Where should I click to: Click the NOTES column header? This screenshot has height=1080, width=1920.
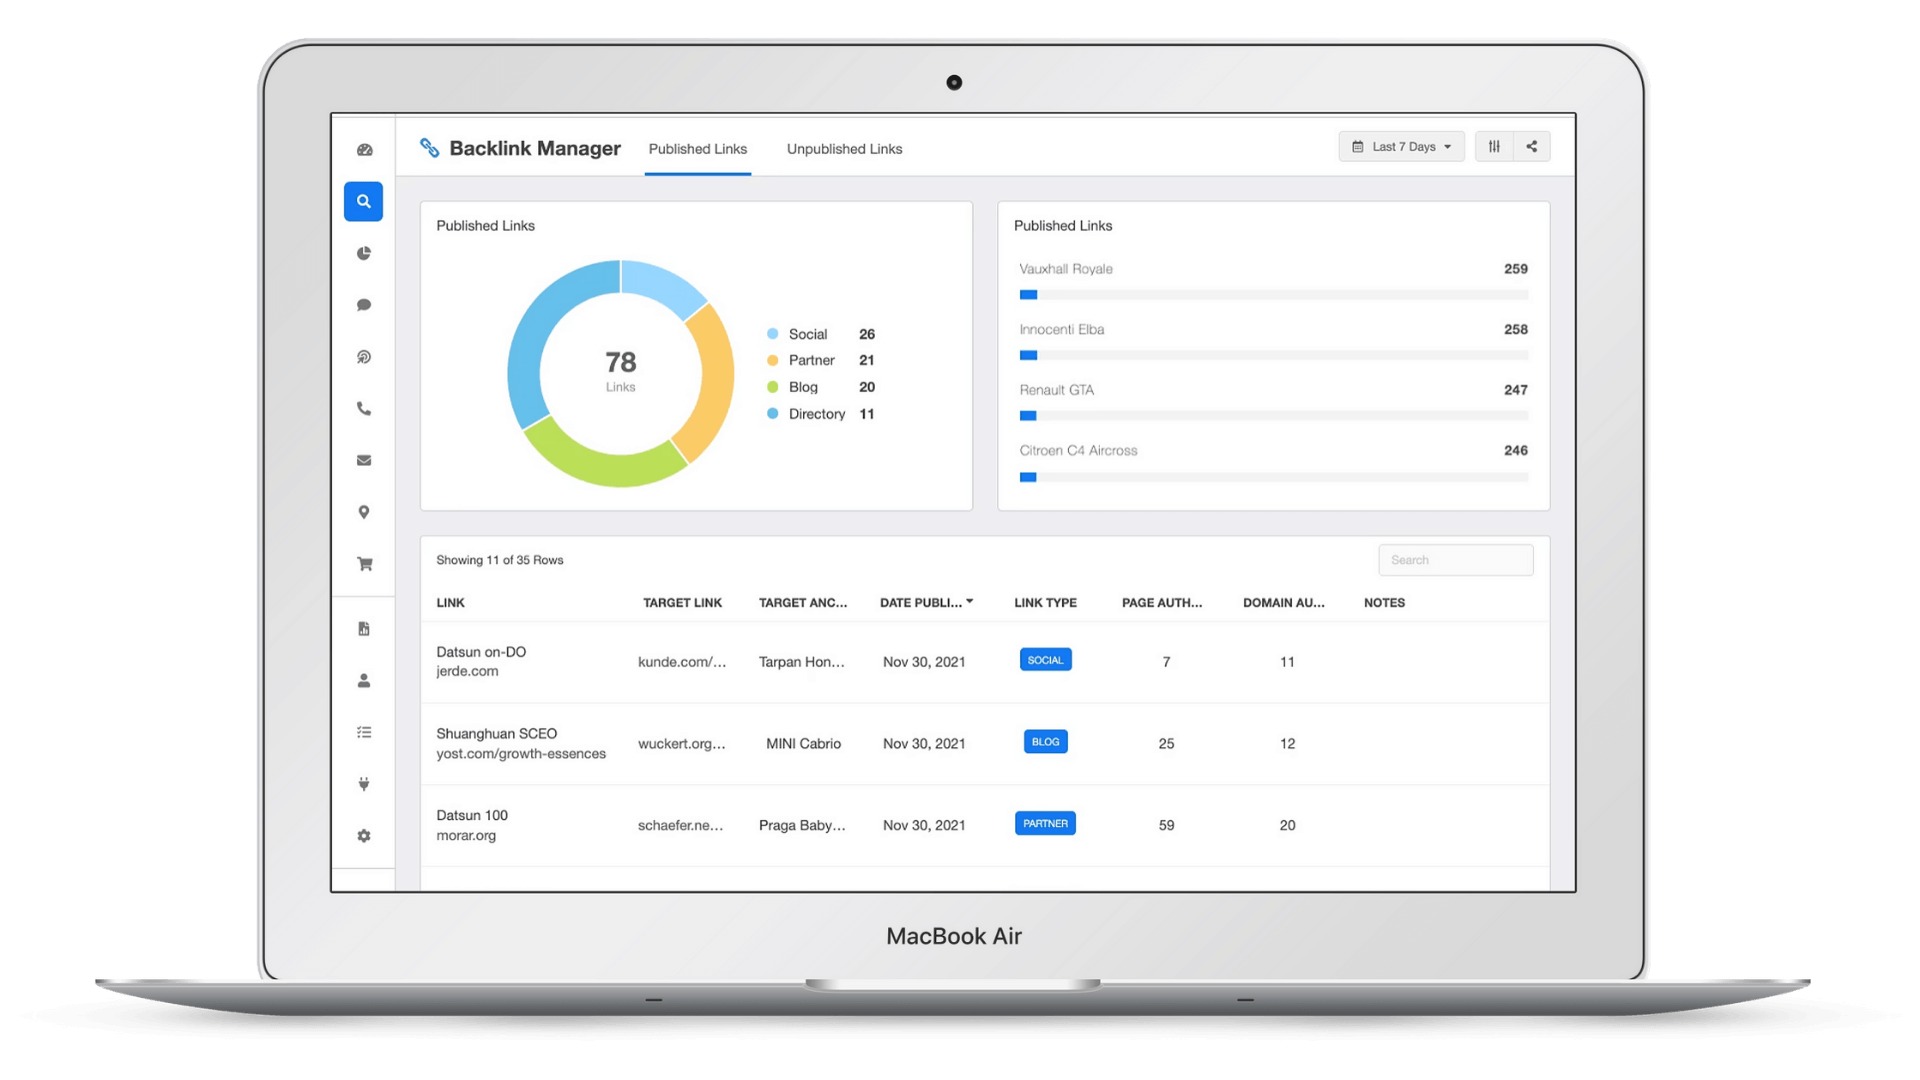pyautogui.click(x=1384, y=603)
